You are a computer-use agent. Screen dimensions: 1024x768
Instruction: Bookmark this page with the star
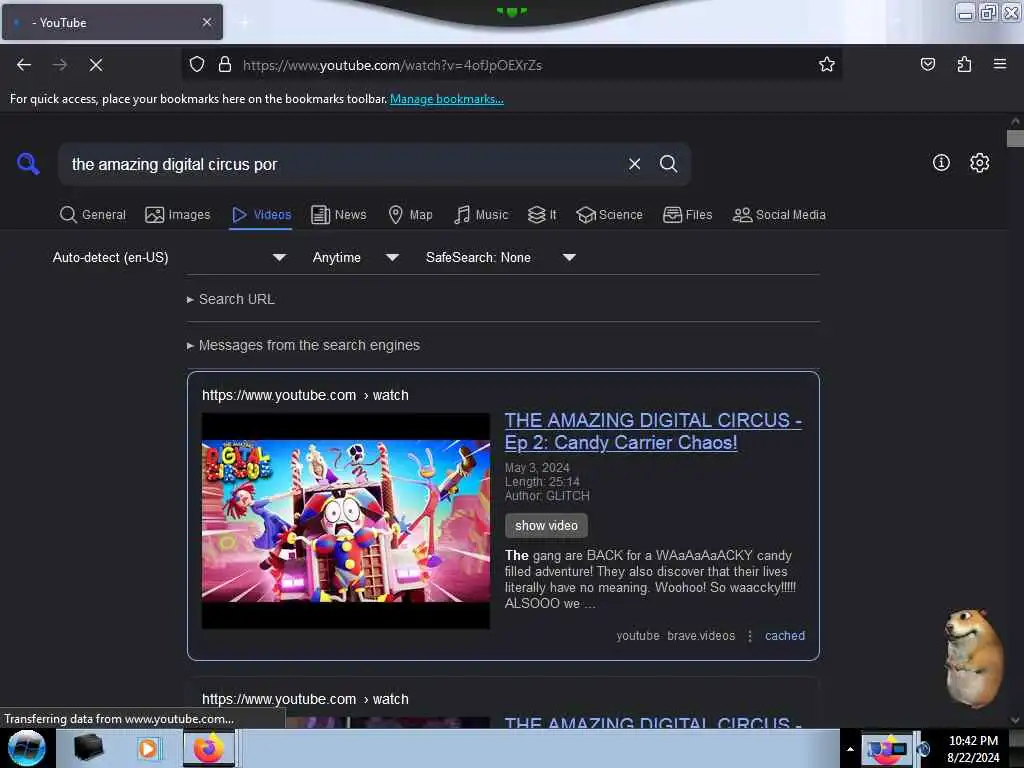(x=827, y=65)
